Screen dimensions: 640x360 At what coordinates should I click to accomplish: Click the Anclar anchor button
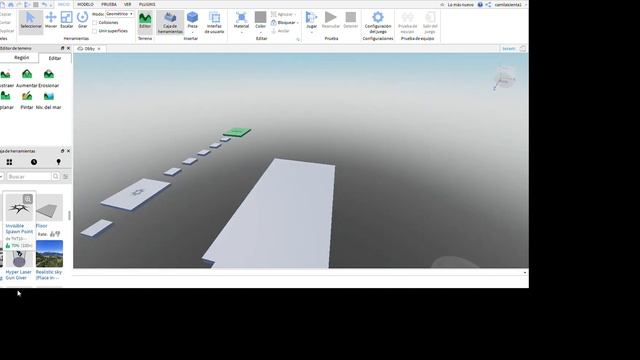click(280, 31)
